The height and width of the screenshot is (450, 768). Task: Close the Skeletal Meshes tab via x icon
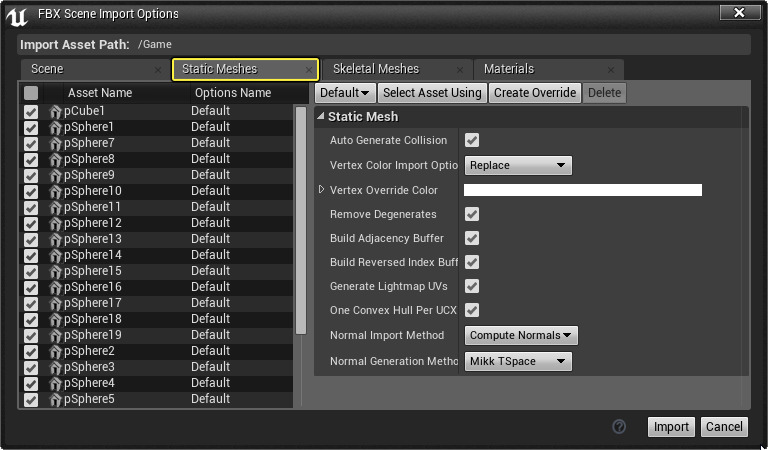tap(460, 70)
